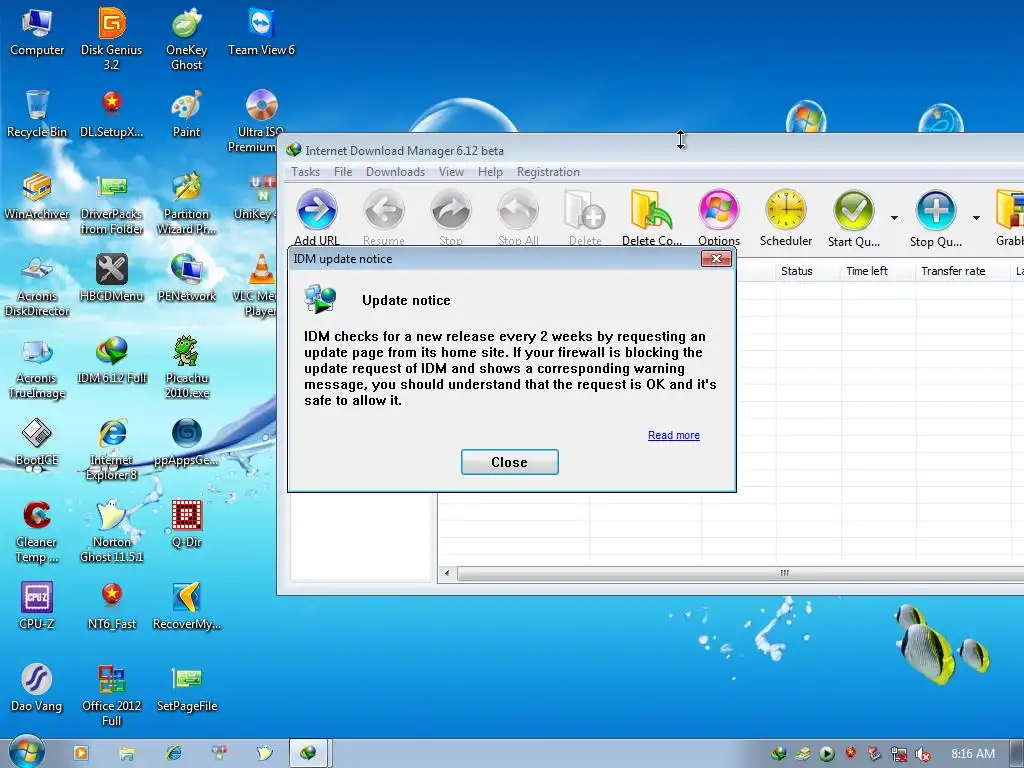The height and width of the screenshot is (768, 1024).
Task: Dismiss the IDM update notice with X
Action: [x=716, y=259]
